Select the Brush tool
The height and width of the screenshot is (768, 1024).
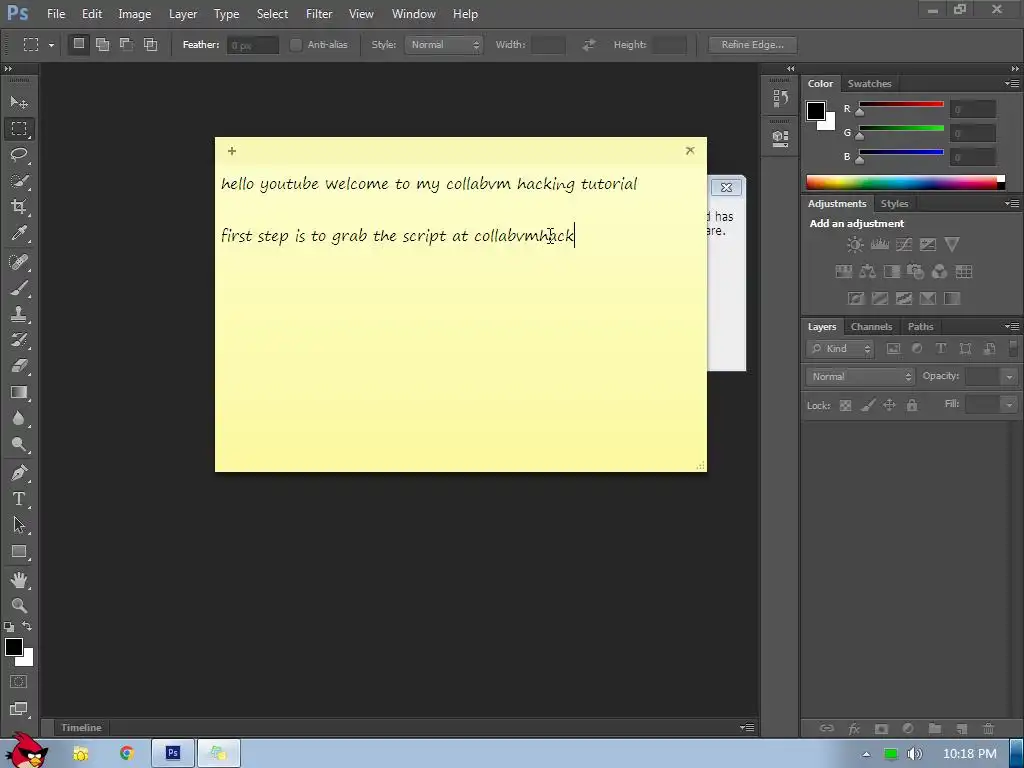[19, 288]
